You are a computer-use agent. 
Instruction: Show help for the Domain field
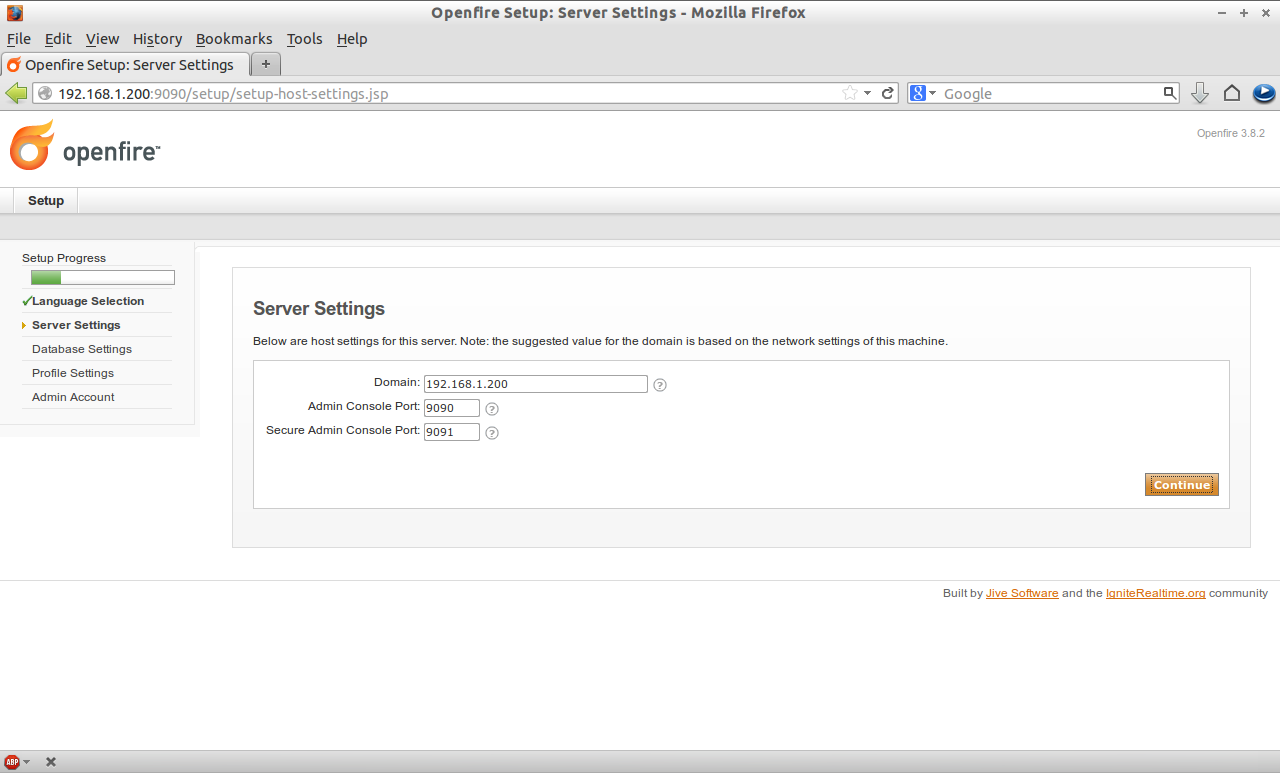point(660,385)
